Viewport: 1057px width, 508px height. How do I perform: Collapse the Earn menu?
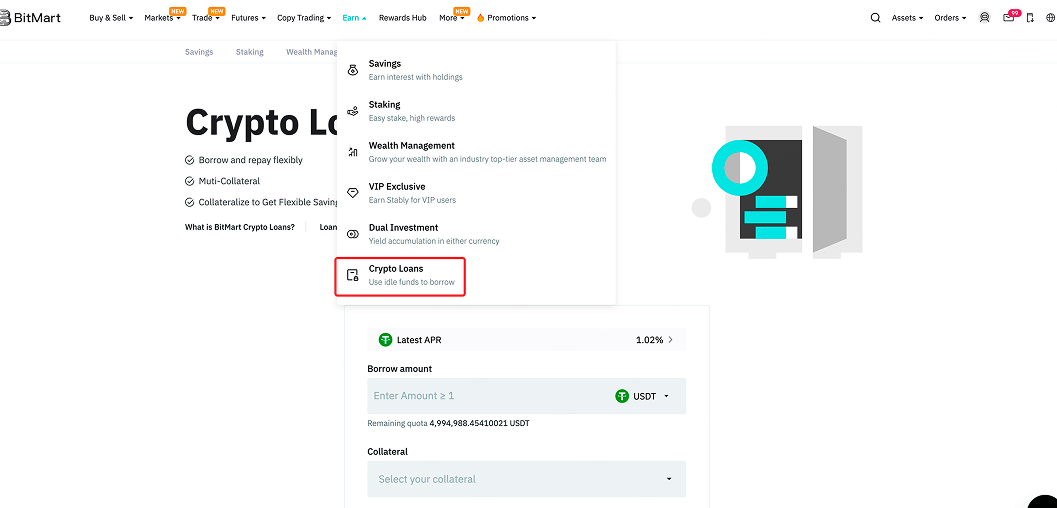(x=354, y=18)
